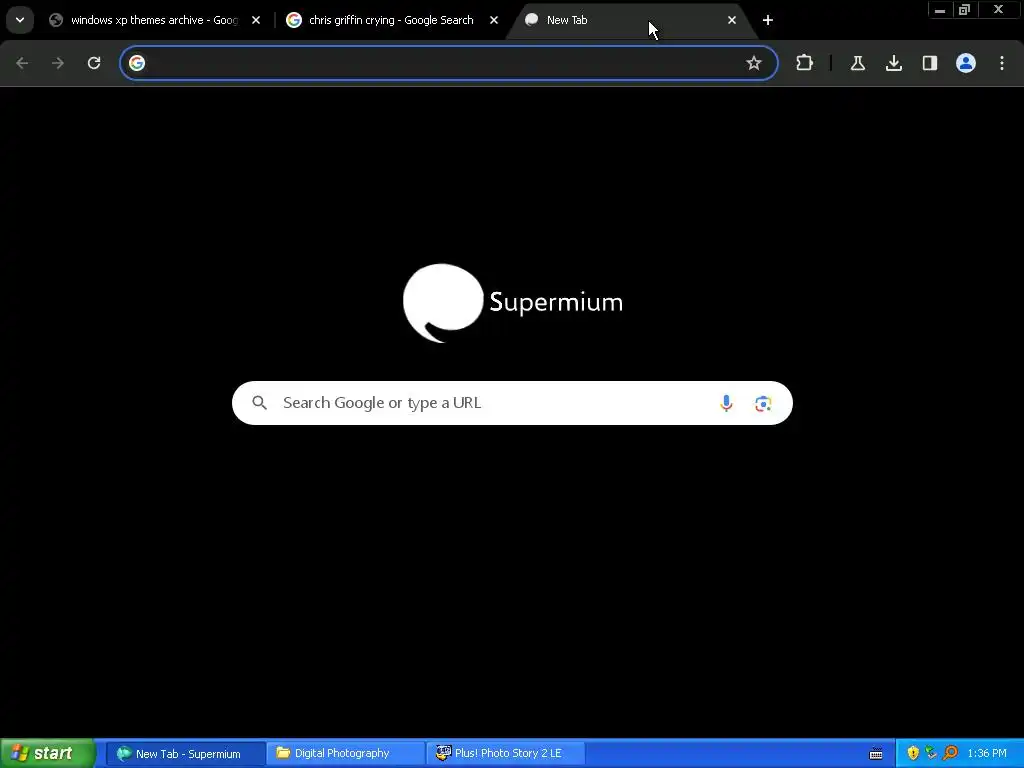Open the tab search dropdown arrow
Screen dimensions: 1024x768
pyautogui.click(x=20, y=20)
